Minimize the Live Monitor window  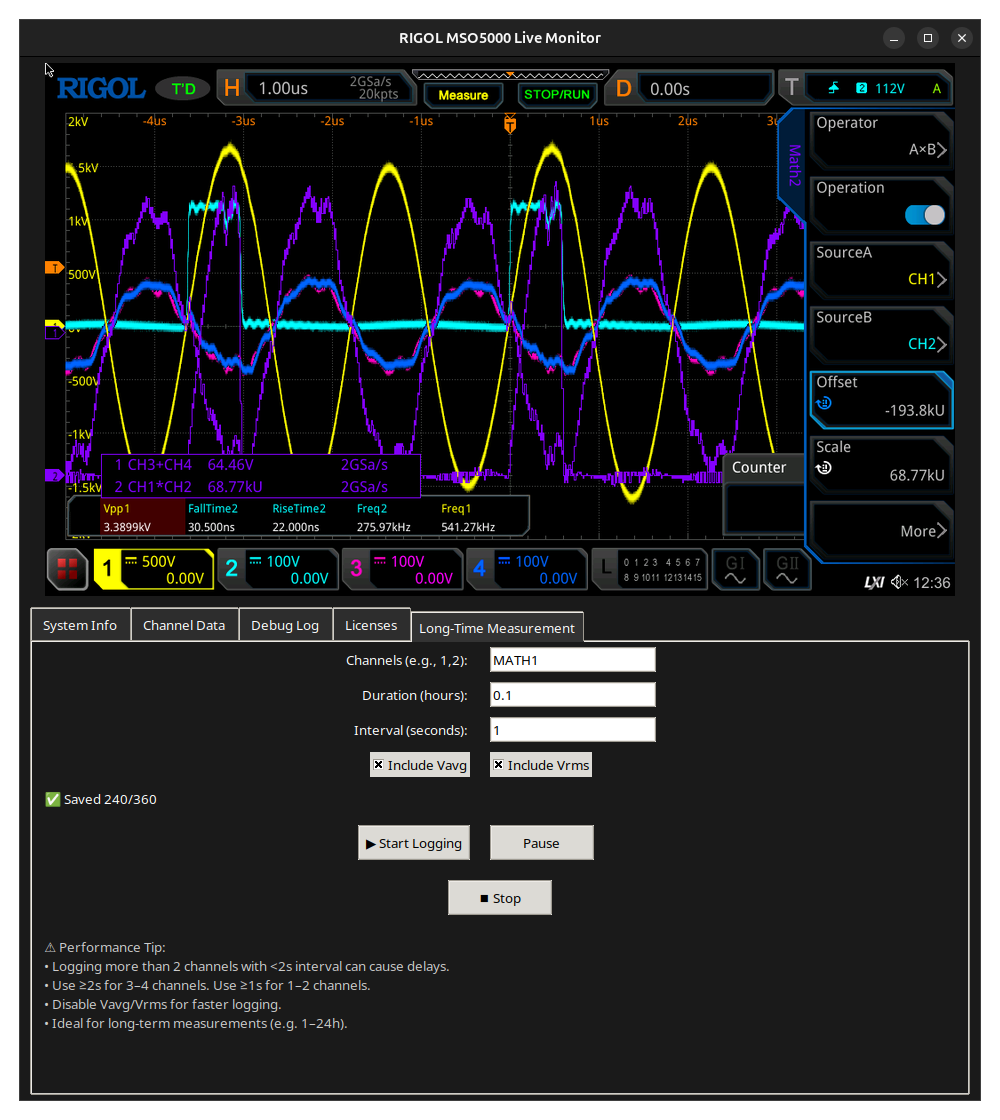894,38
